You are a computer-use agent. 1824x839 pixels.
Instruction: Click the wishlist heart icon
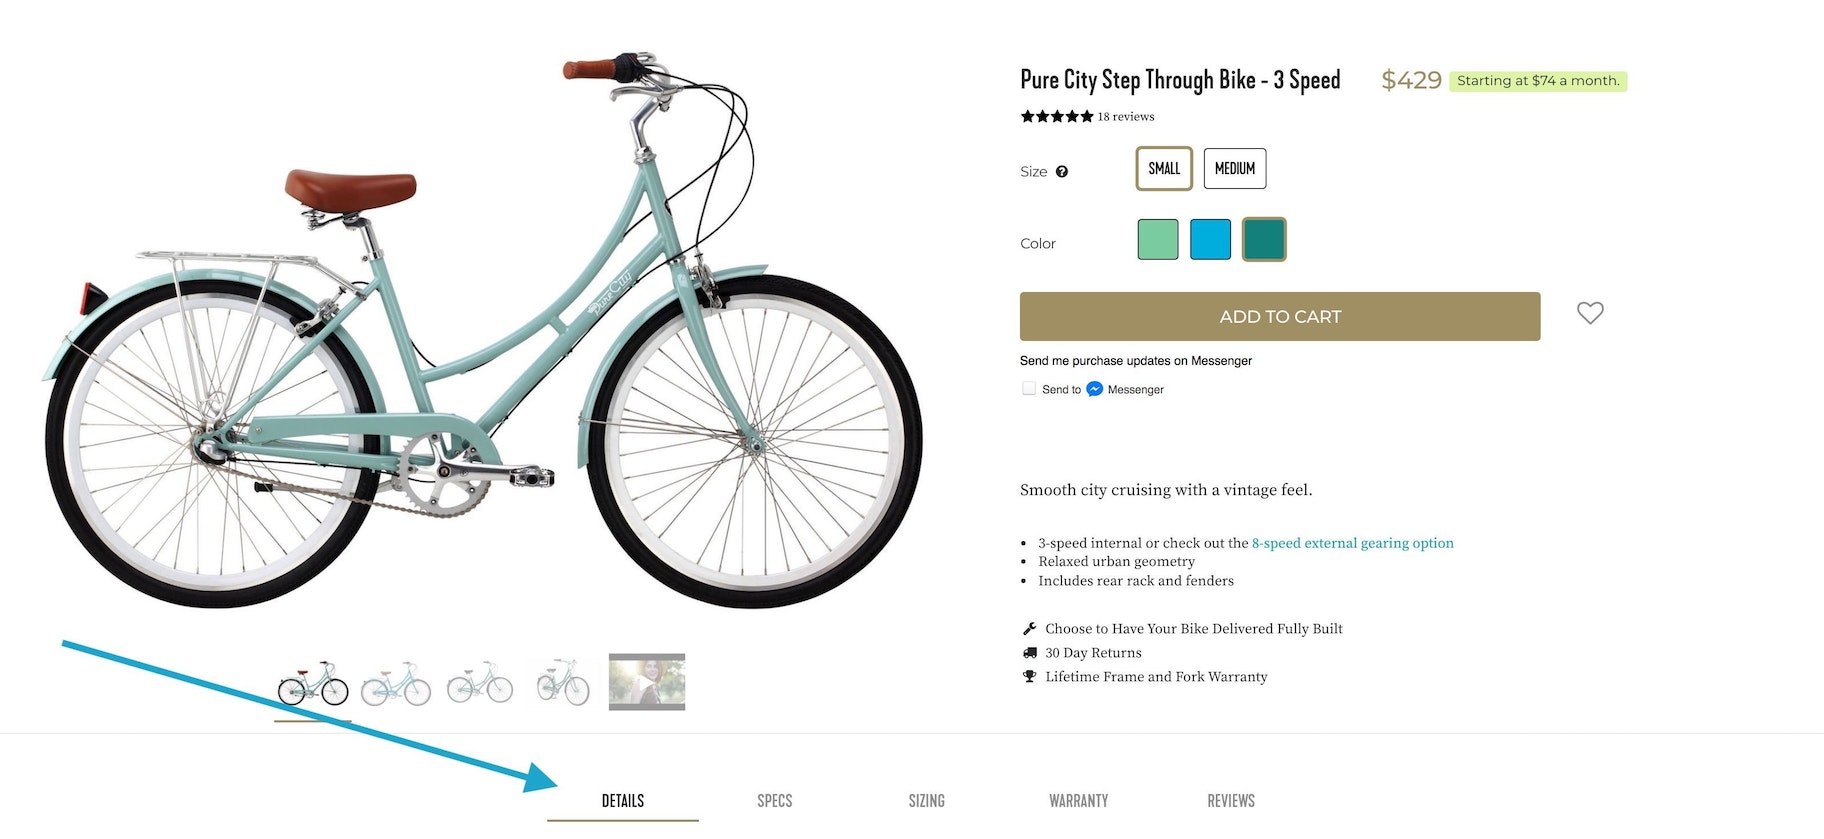point(1590,313)
